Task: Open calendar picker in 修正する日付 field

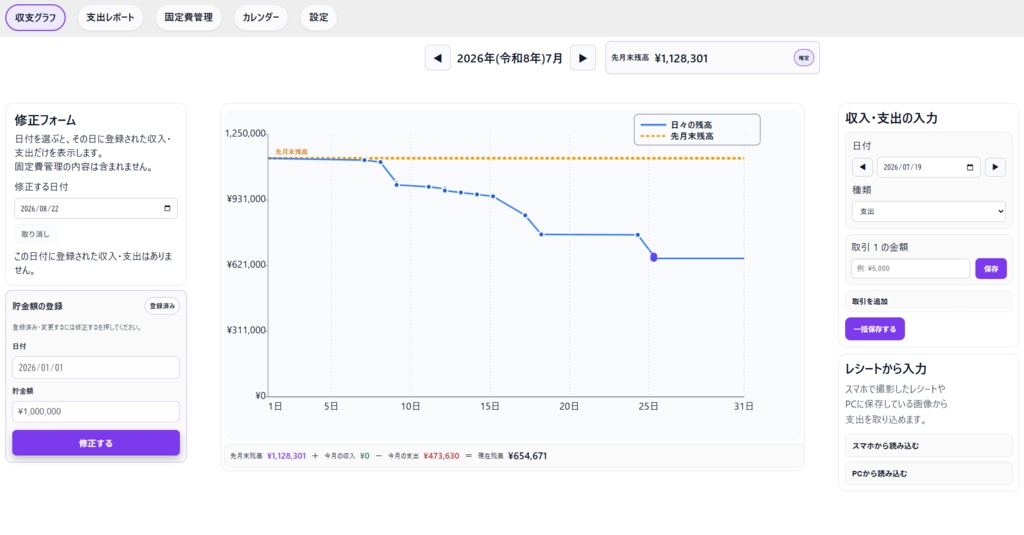Action: pyautogui.click(x=167, y=208)
